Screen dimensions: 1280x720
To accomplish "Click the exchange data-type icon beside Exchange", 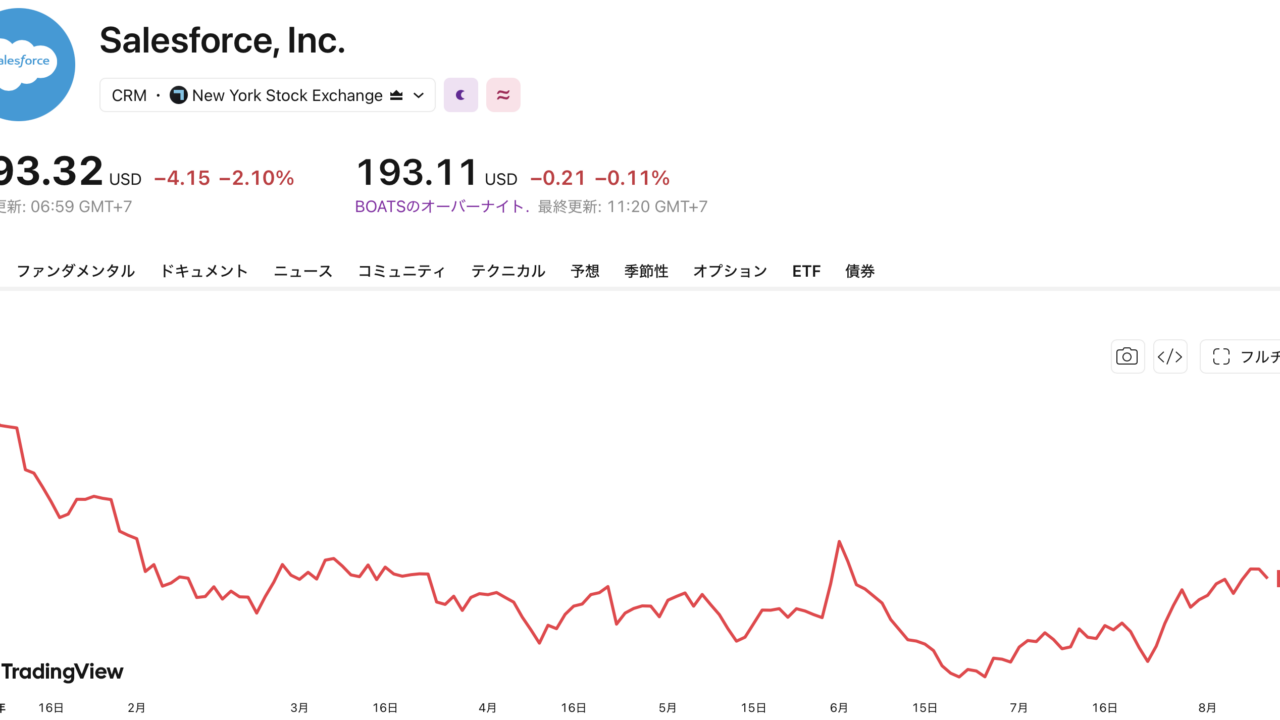I will pos(396,96).
